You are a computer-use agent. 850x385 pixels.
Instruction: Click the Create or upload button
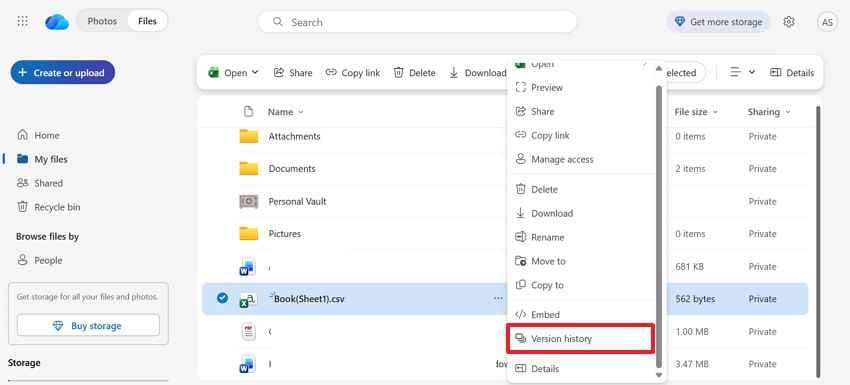(x=62, y=72)
